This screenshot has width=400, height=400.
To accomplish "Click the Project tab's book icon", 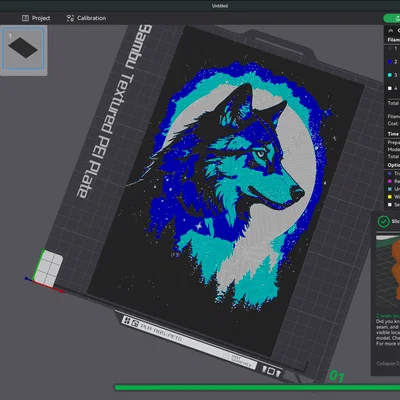I will [x=25, y=18].
